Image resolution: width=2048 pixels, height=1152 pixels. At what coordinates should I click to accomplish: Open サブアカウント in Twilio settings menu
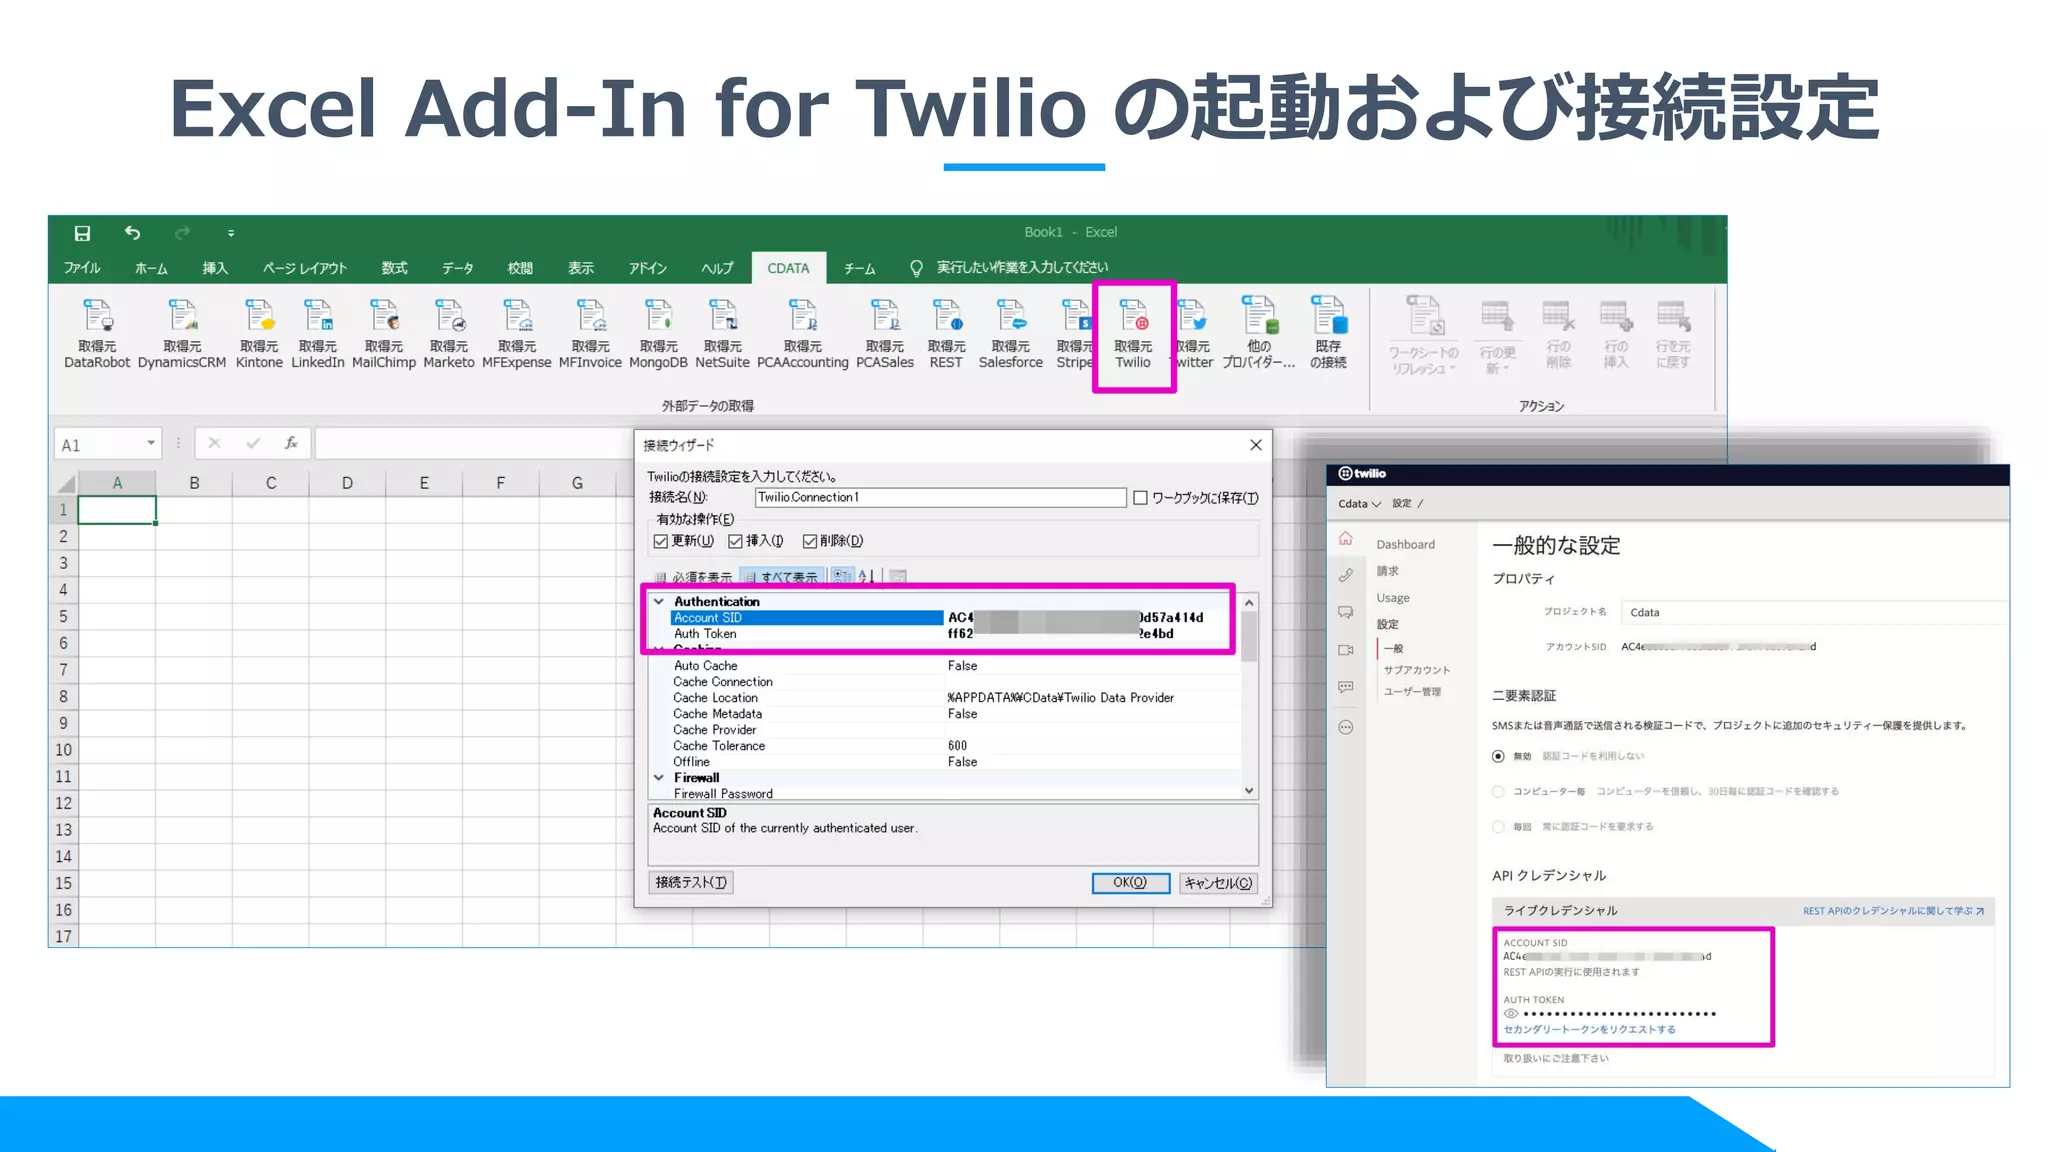(x=1417, y=670)
